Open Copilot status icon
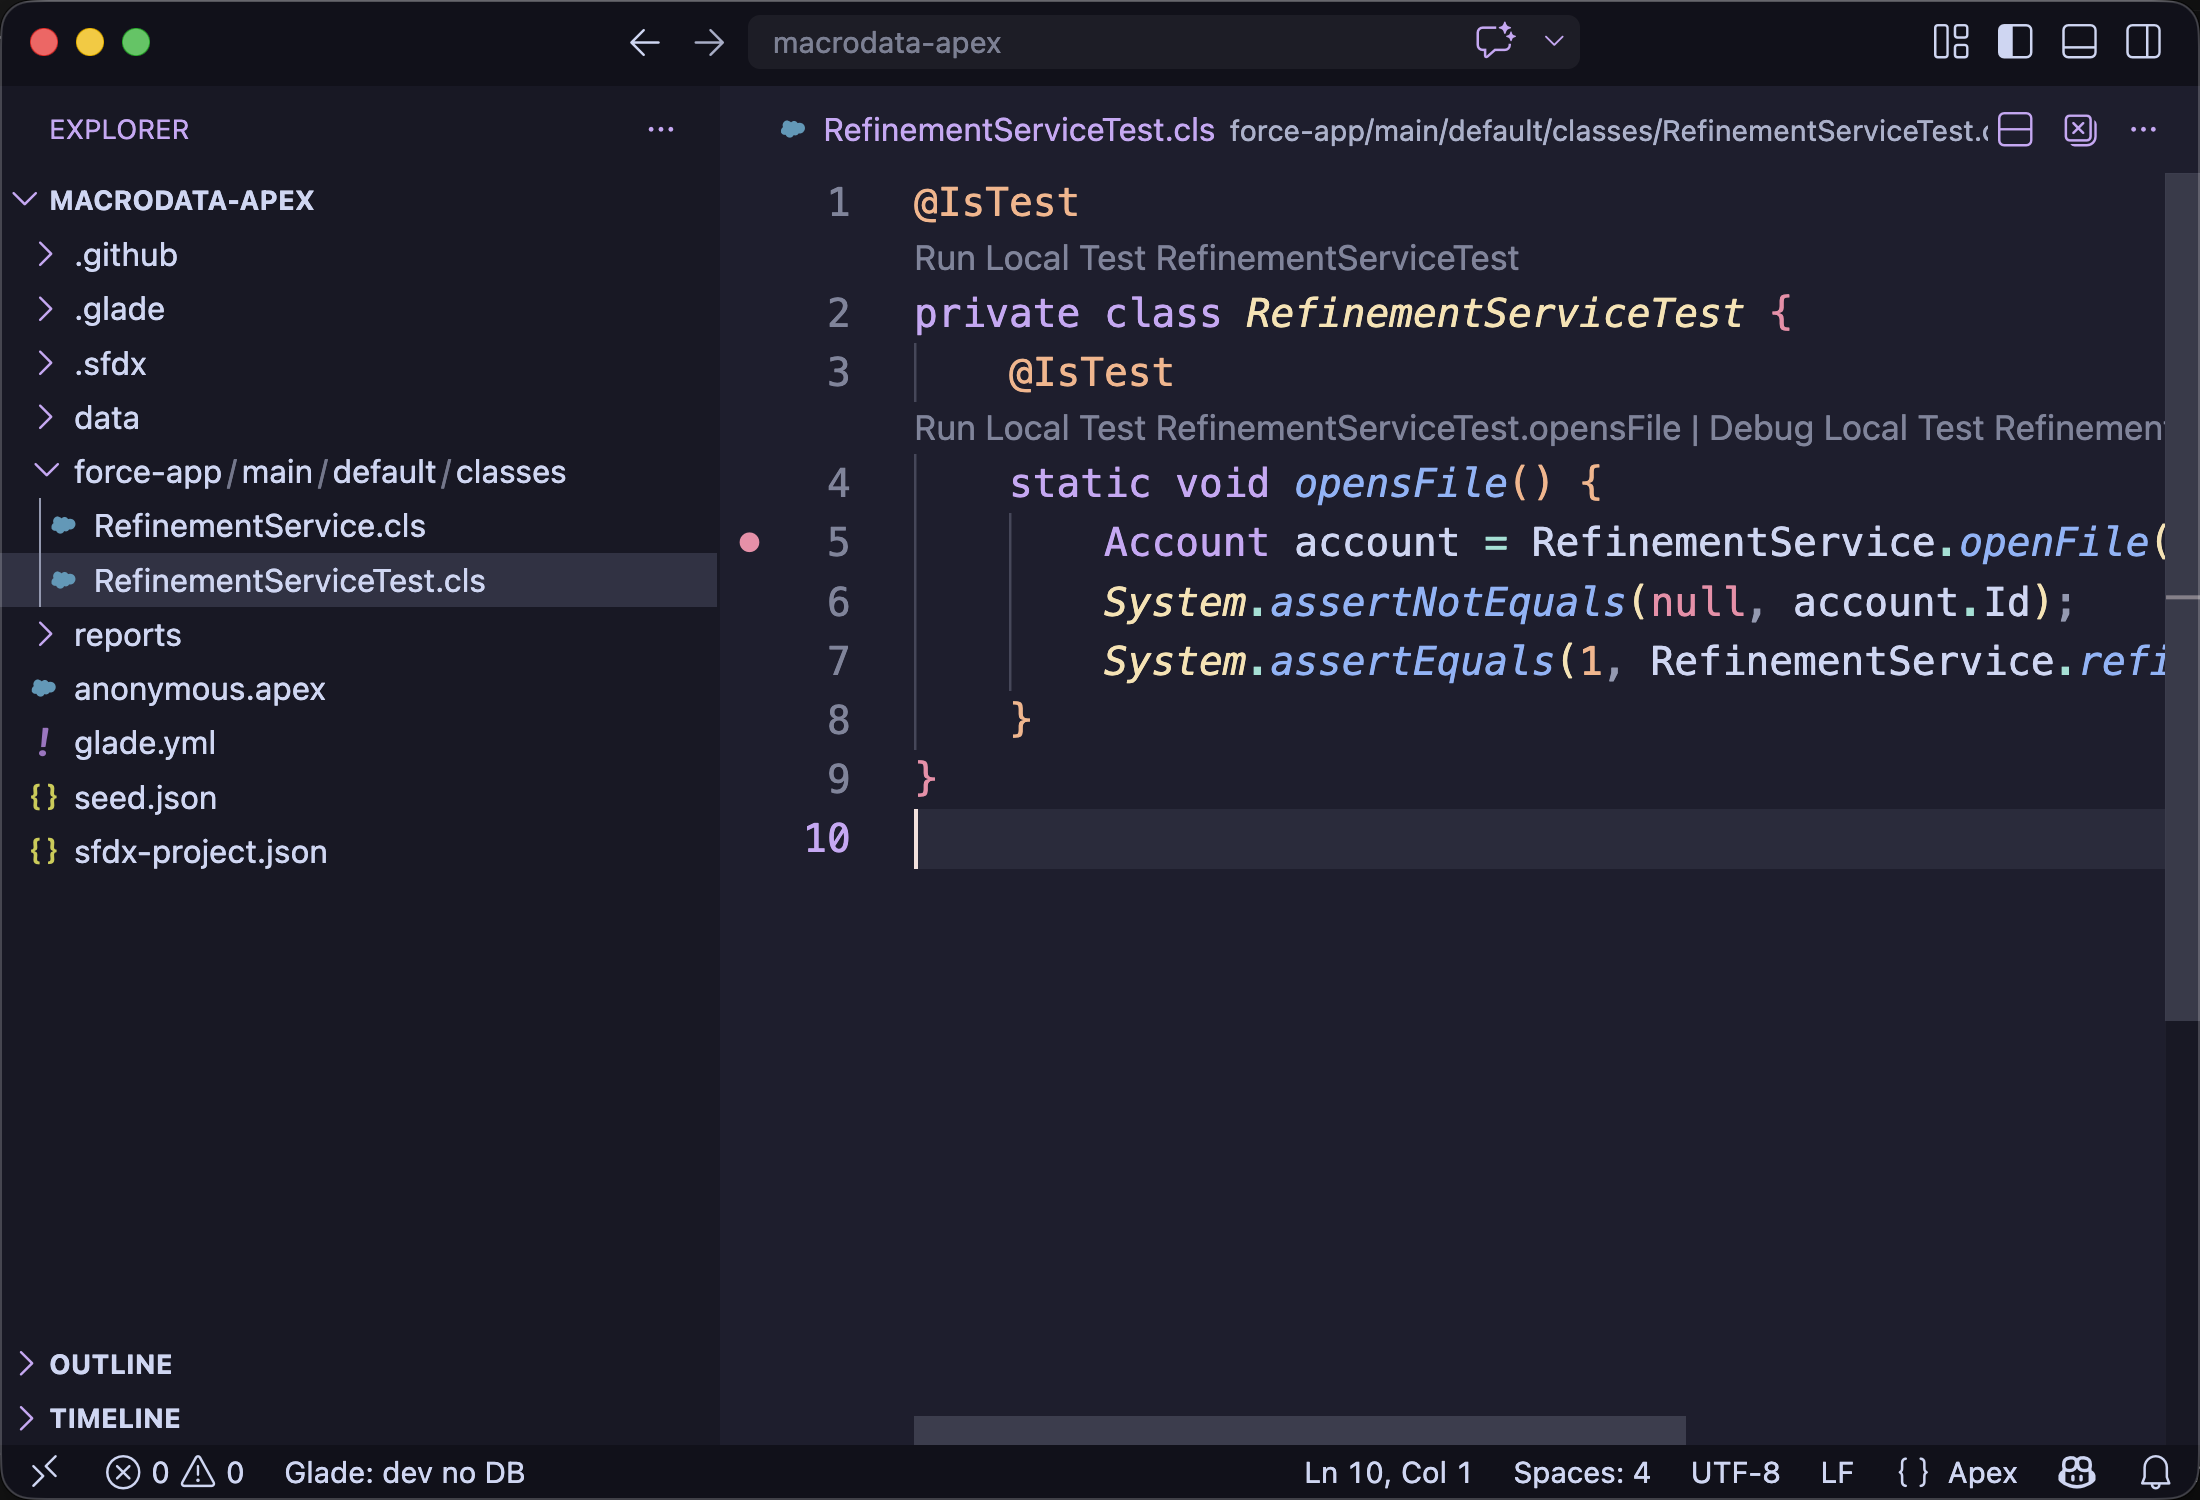Viewport: 2200px width, 1500px height. click(x=2077, y=1472)
